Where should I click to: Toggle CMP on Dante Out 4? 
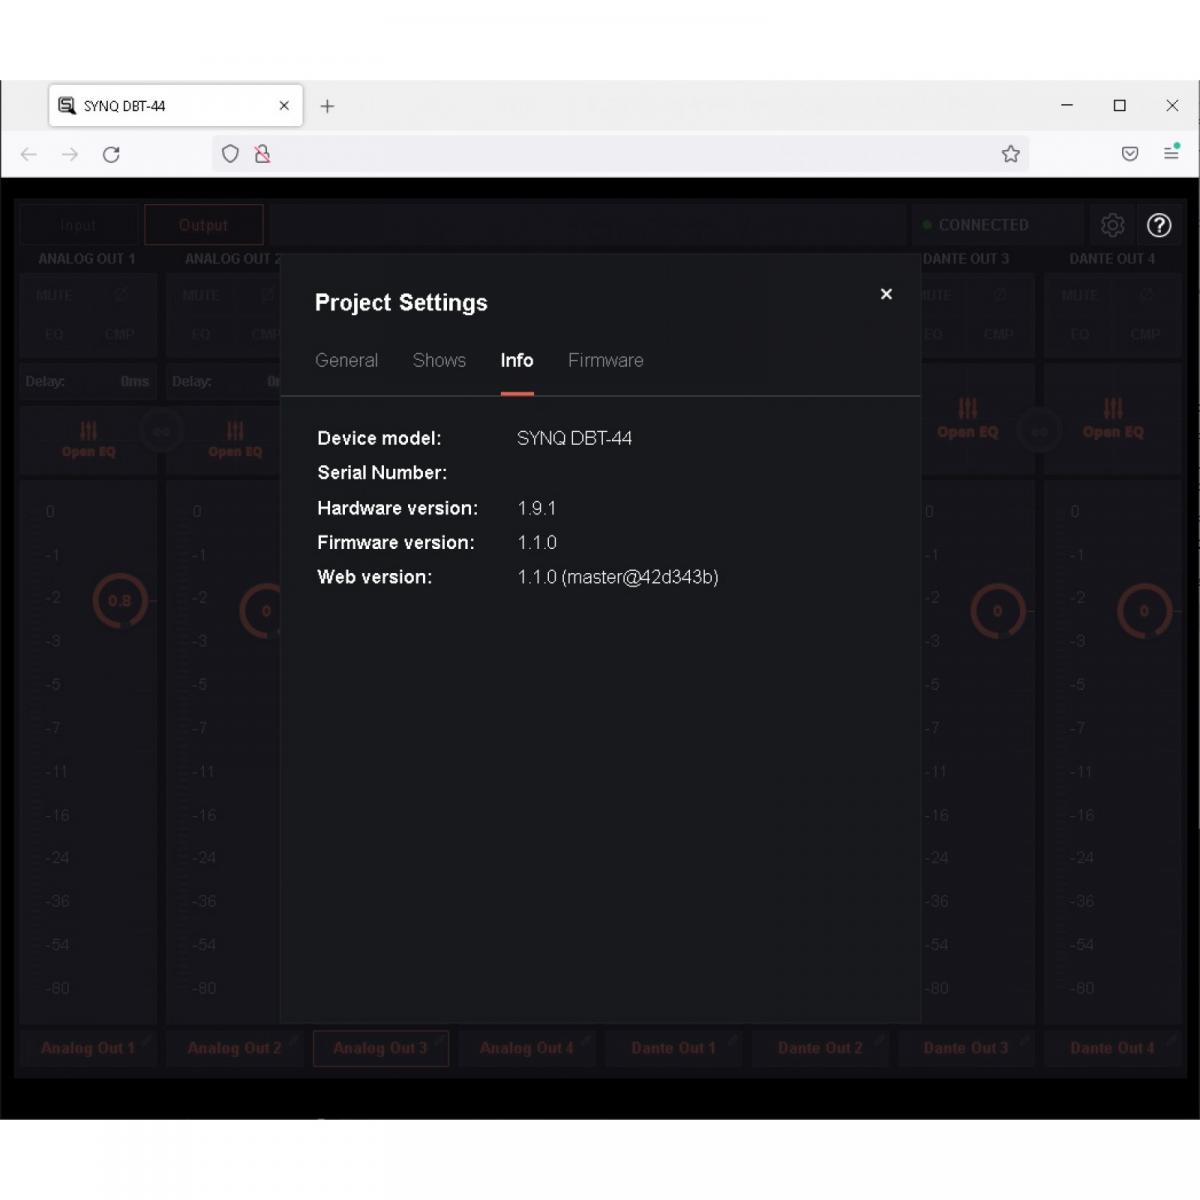1145,334
